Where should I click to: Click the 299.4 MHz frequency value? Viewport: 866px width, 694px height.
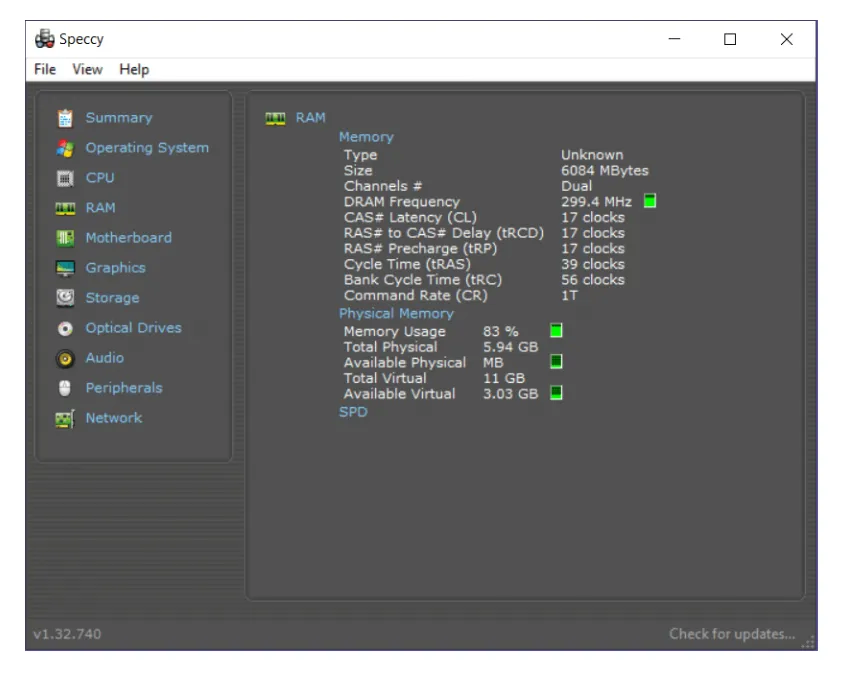596,202
